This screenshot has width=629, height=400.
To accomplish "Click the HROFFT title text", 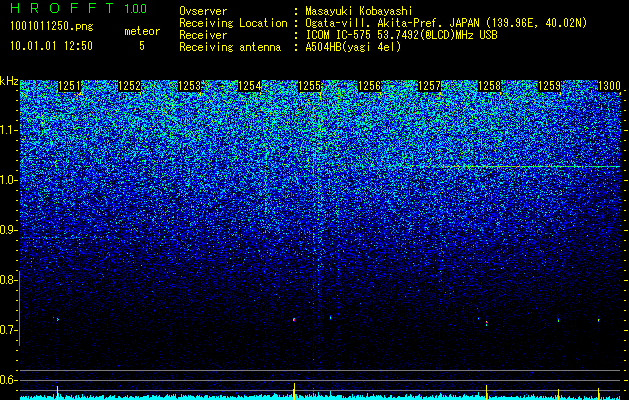I will tap(63, 8).
